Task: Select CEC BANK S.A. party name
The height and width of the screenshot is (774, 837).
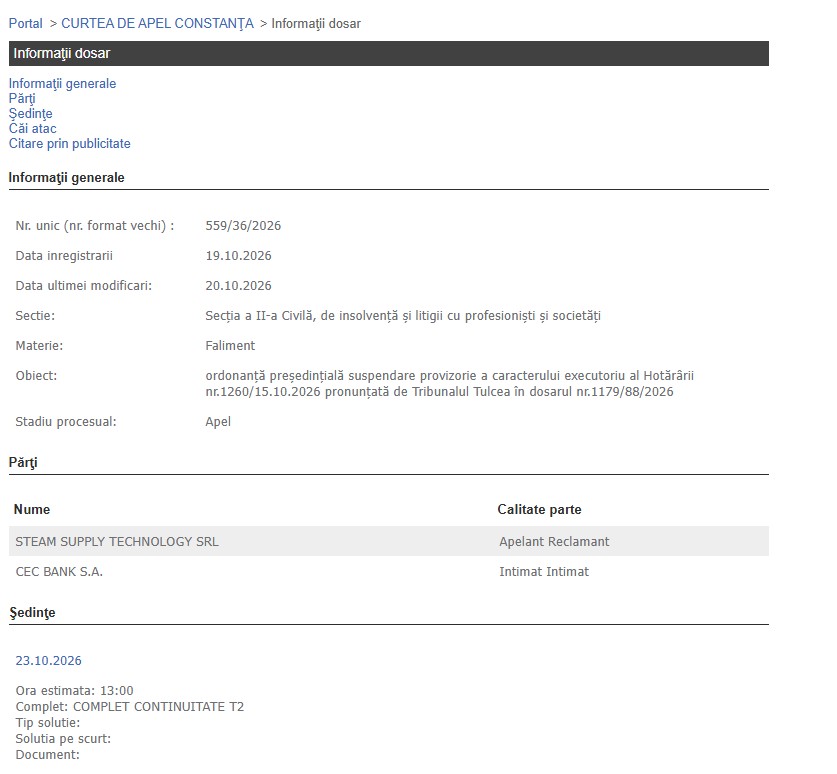Action: point(59,571)
